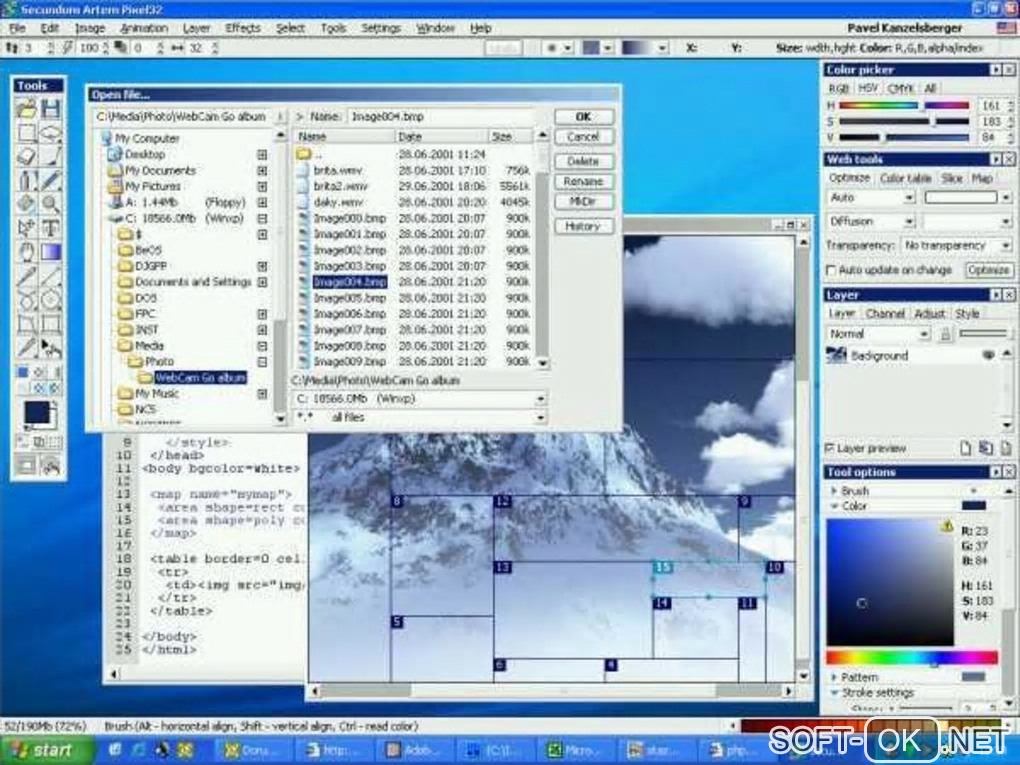Hide the Background layer eye icon
This screenshot has height=765, width=1020.
(988, 355)
